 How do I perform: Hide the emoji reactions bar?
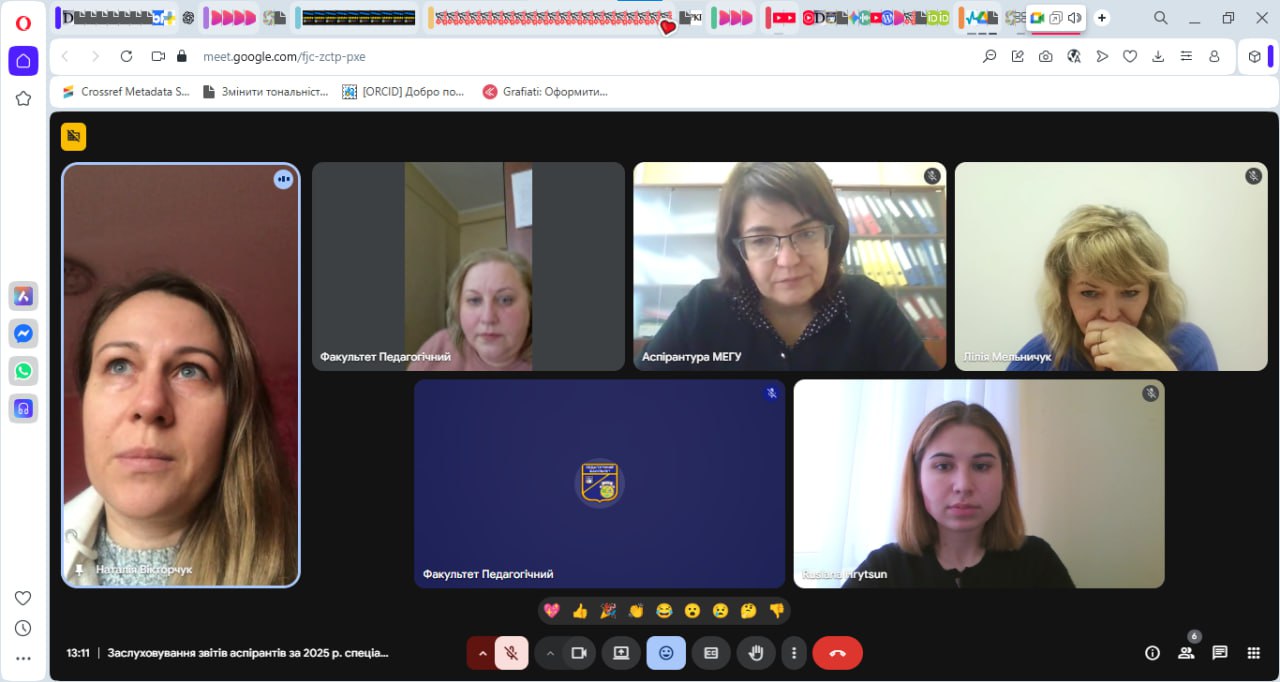(666, 653)
